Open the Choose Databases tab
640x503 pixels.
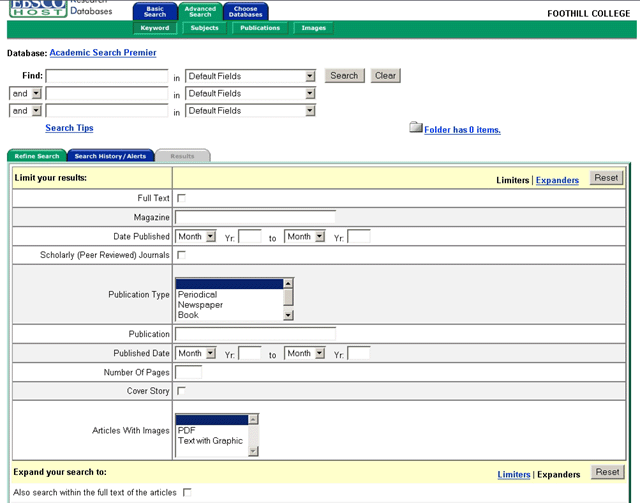pyautogui.click(x=245, y=12)
